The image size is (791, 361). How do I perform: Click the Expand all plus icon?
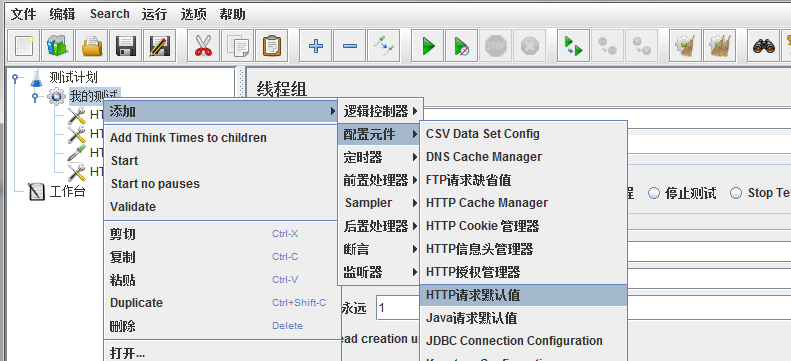point(316,46)
